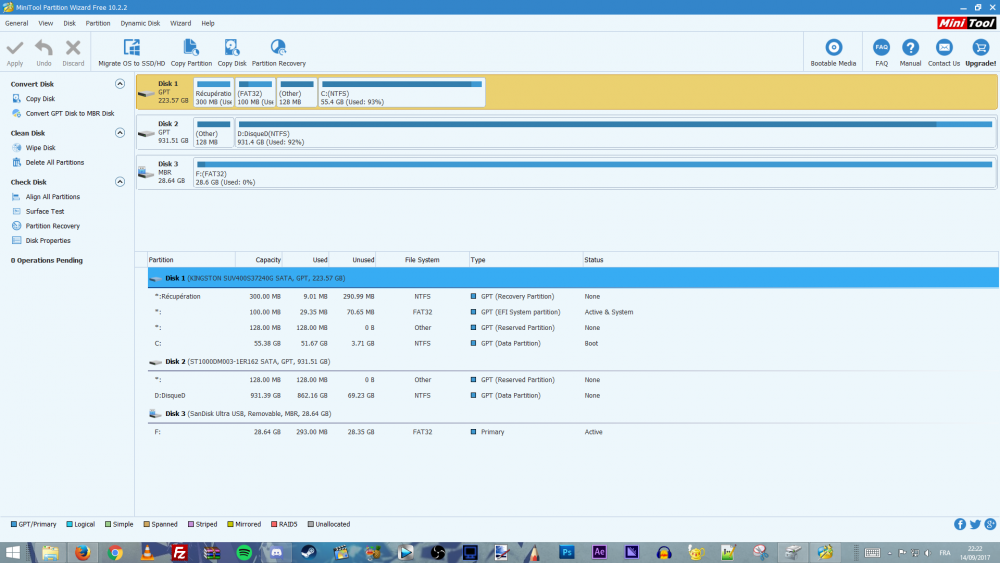Select the Récupération partition block on Disk 1
This screenshot has height=563, width=1000.
coord(214,92)
